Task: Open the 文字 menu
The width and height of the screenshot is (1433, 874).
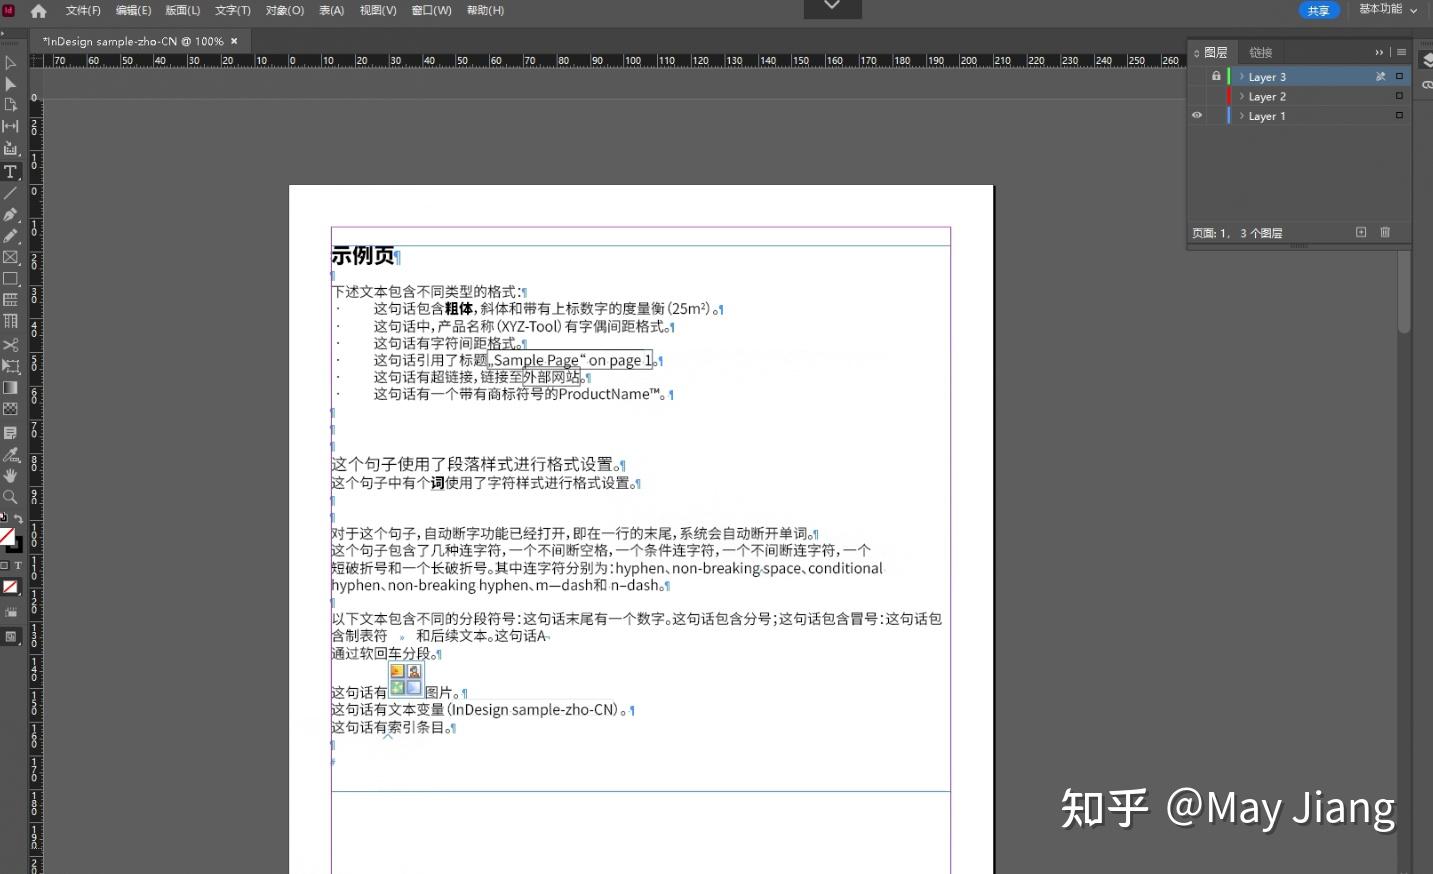Action: click(x=232, y=10)
